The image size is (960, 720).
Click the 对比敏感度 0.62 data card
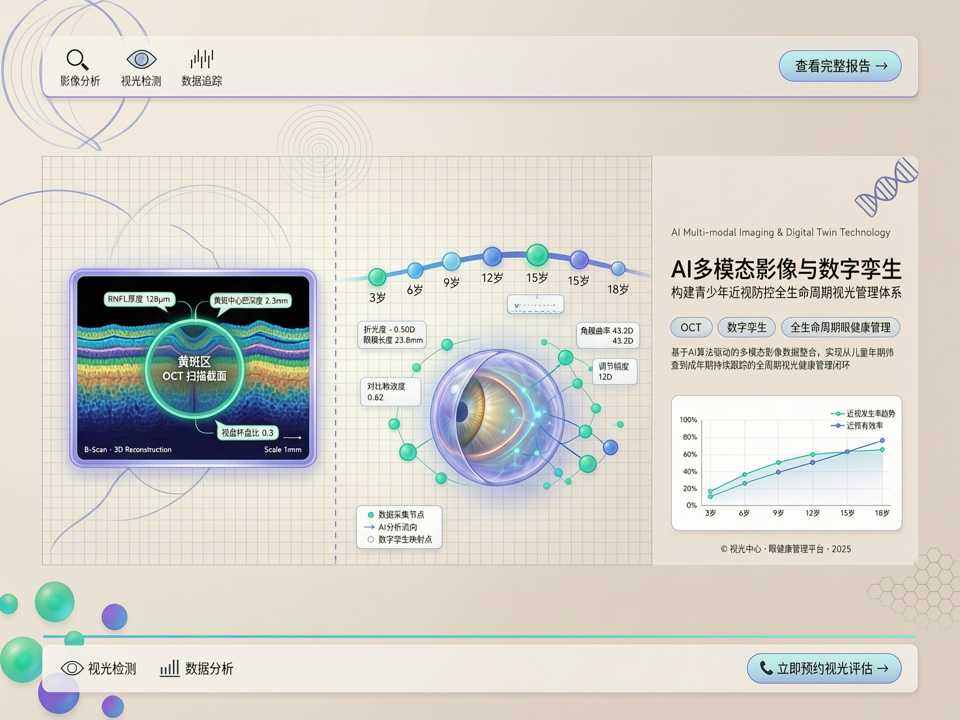coord(390,392)
